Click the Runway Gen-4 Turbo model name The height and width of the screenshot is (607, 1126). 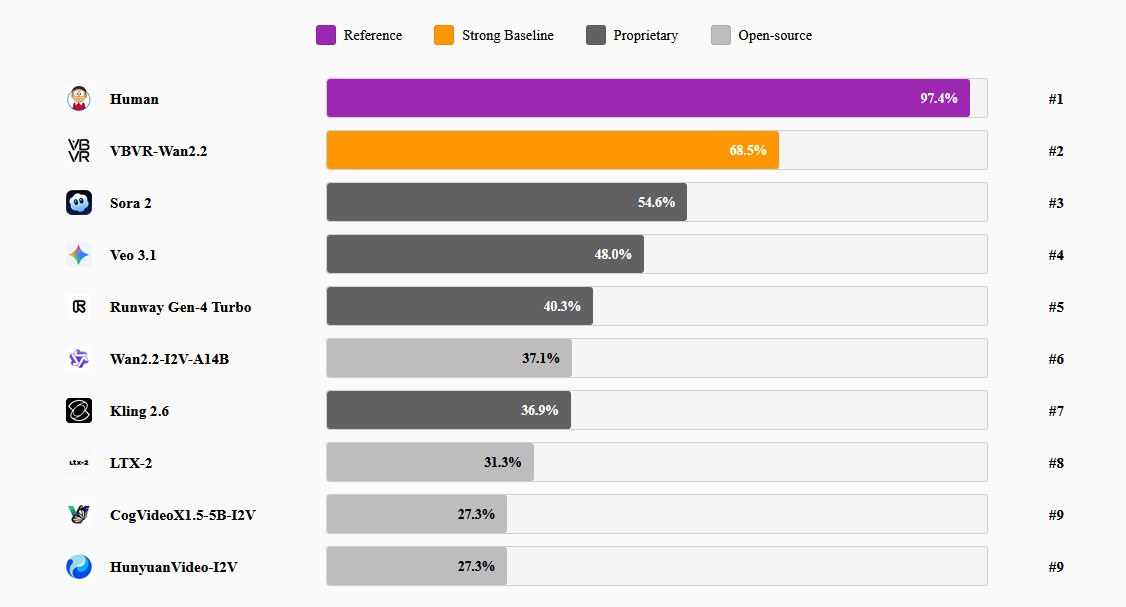click(180, 307)
